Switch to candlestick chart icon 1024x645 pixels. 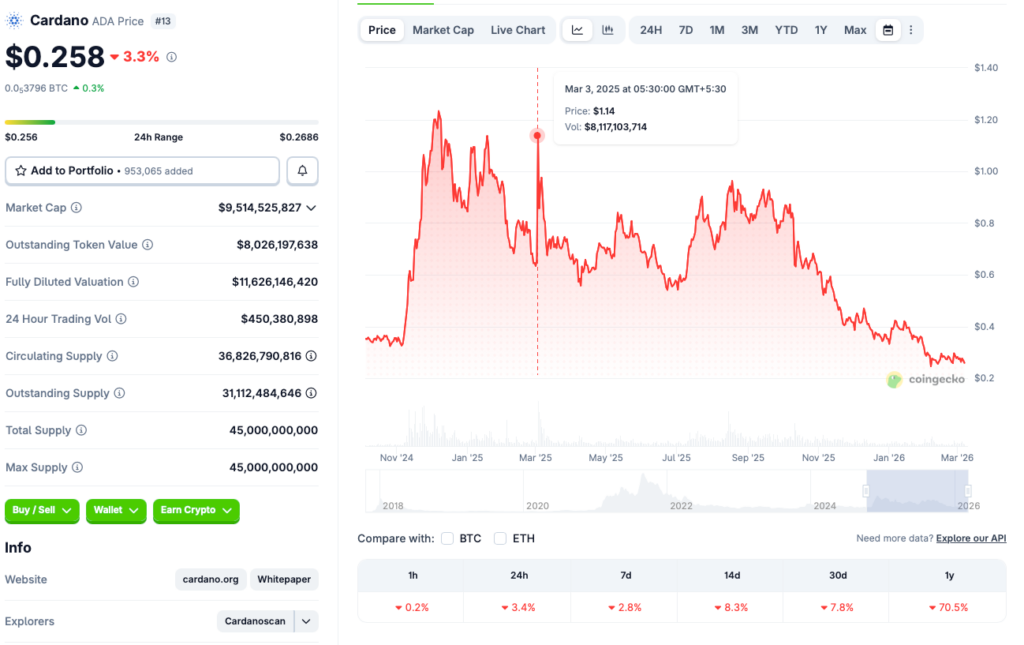click(x=608, y=30)
